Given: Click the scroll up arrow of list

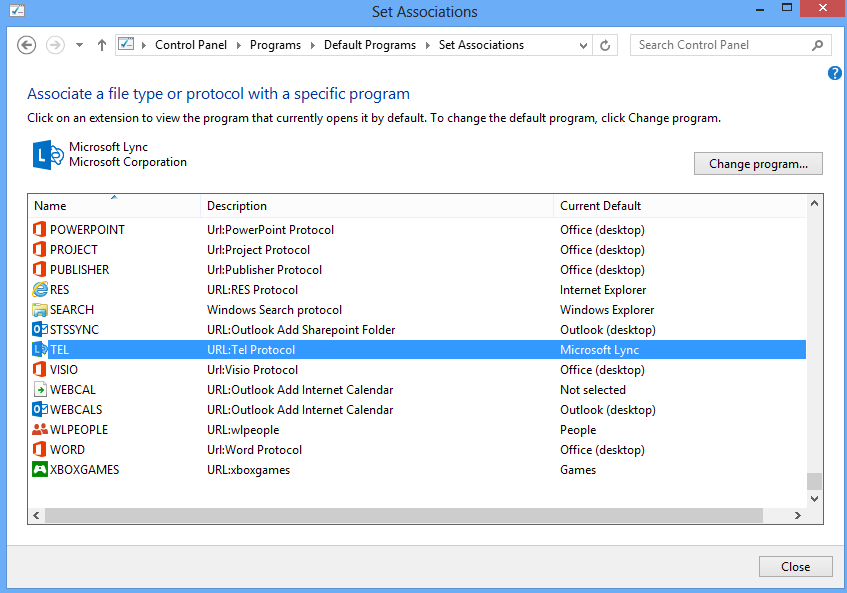Looking at the screenshot, I should pos(814,204).
